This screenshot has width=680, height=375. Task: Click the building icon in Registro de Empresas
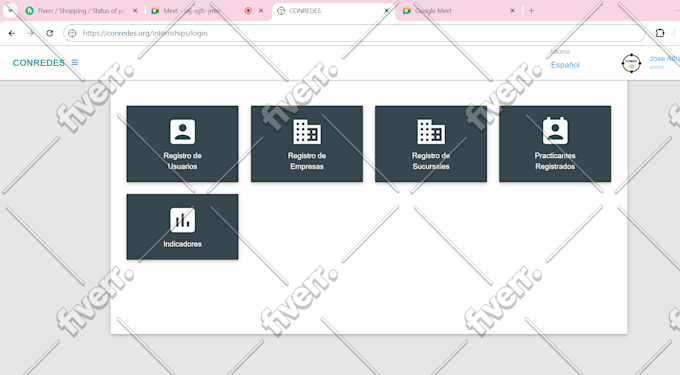[307, 131]
